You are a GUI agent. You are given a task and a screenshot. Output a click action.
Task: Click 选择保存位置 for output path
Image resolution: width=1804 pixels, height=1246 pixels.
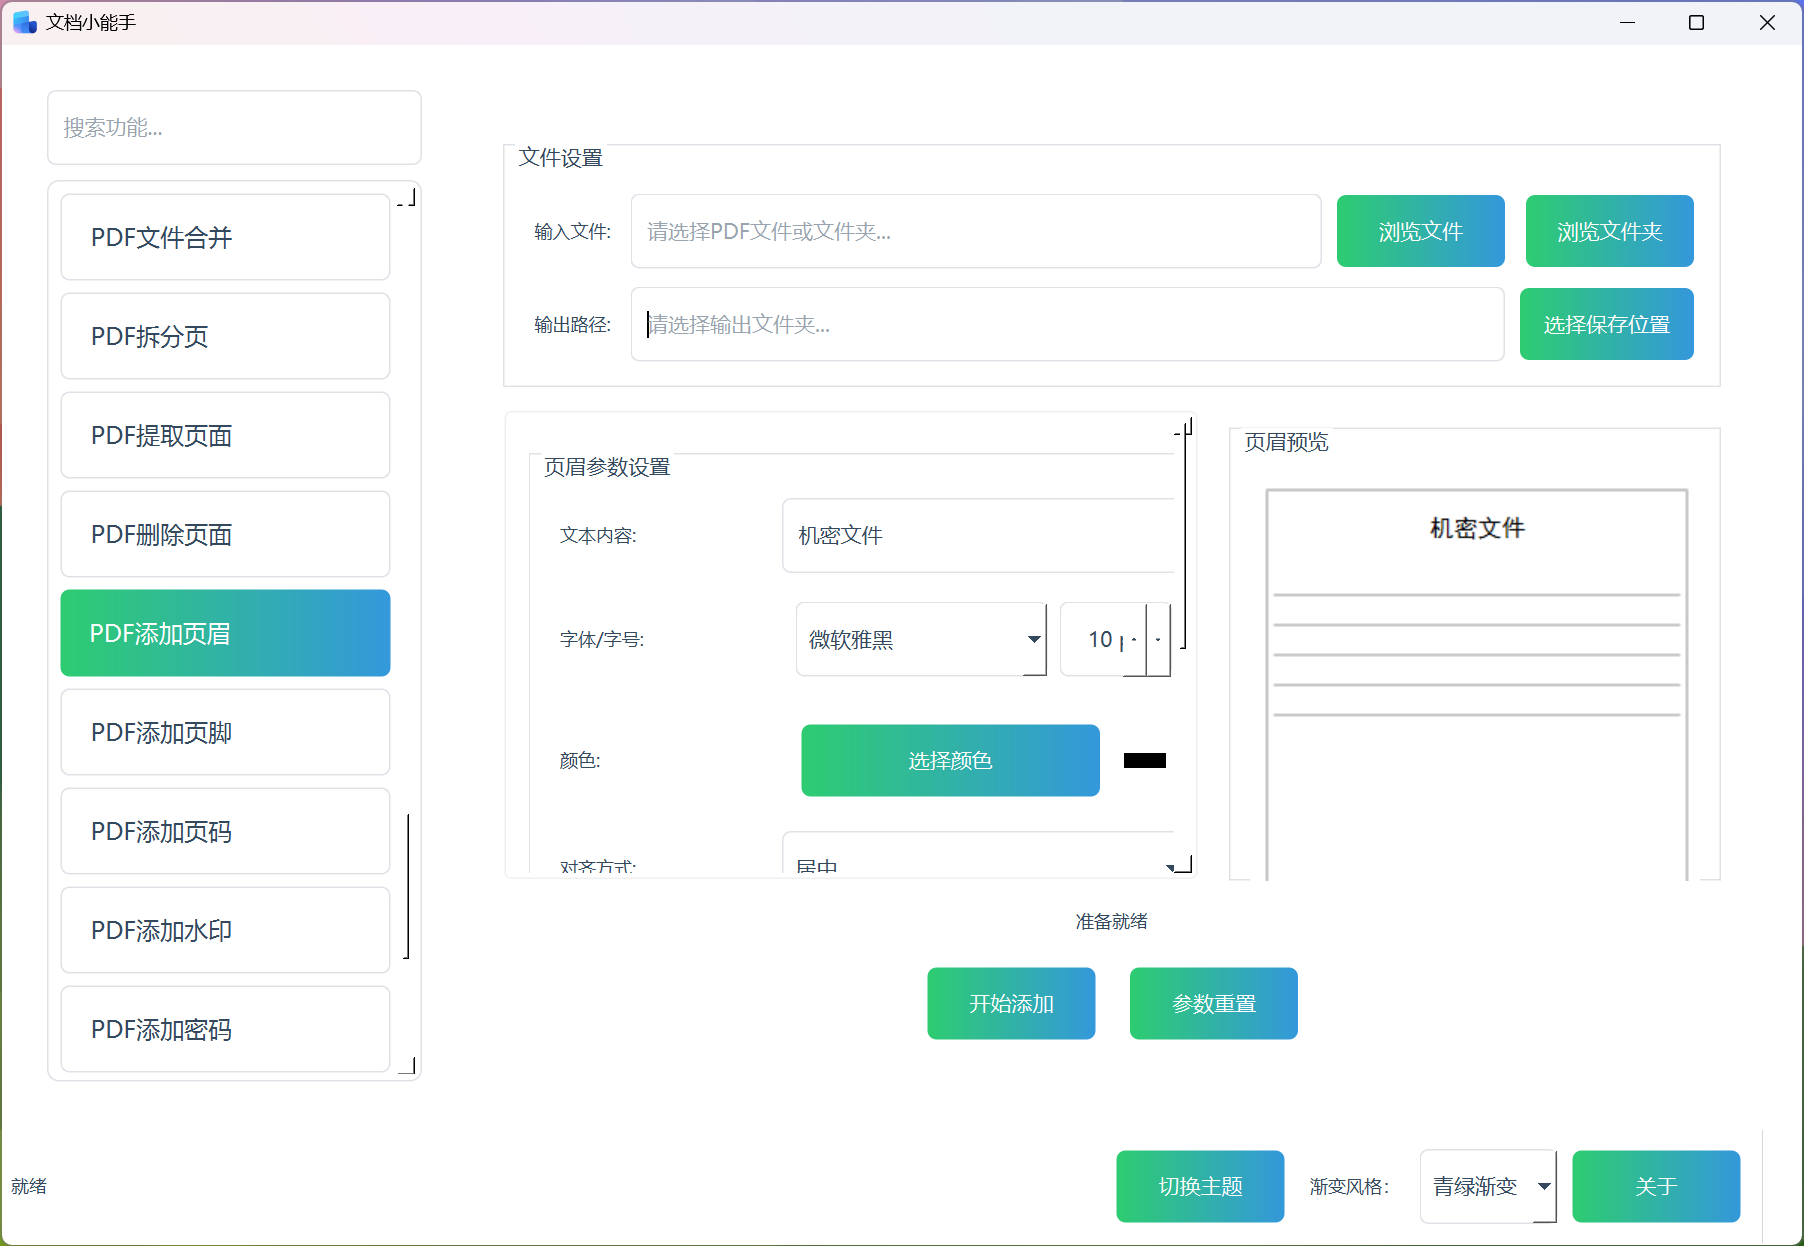1605,323
